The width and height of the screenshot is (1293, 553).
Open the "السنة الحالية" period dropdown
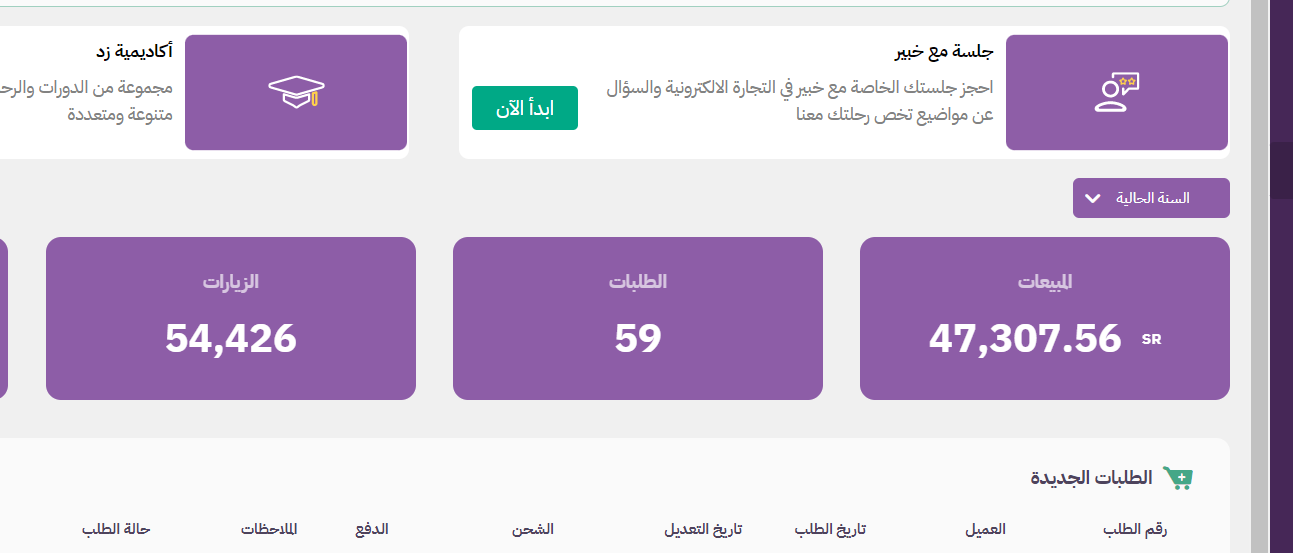1150,198
